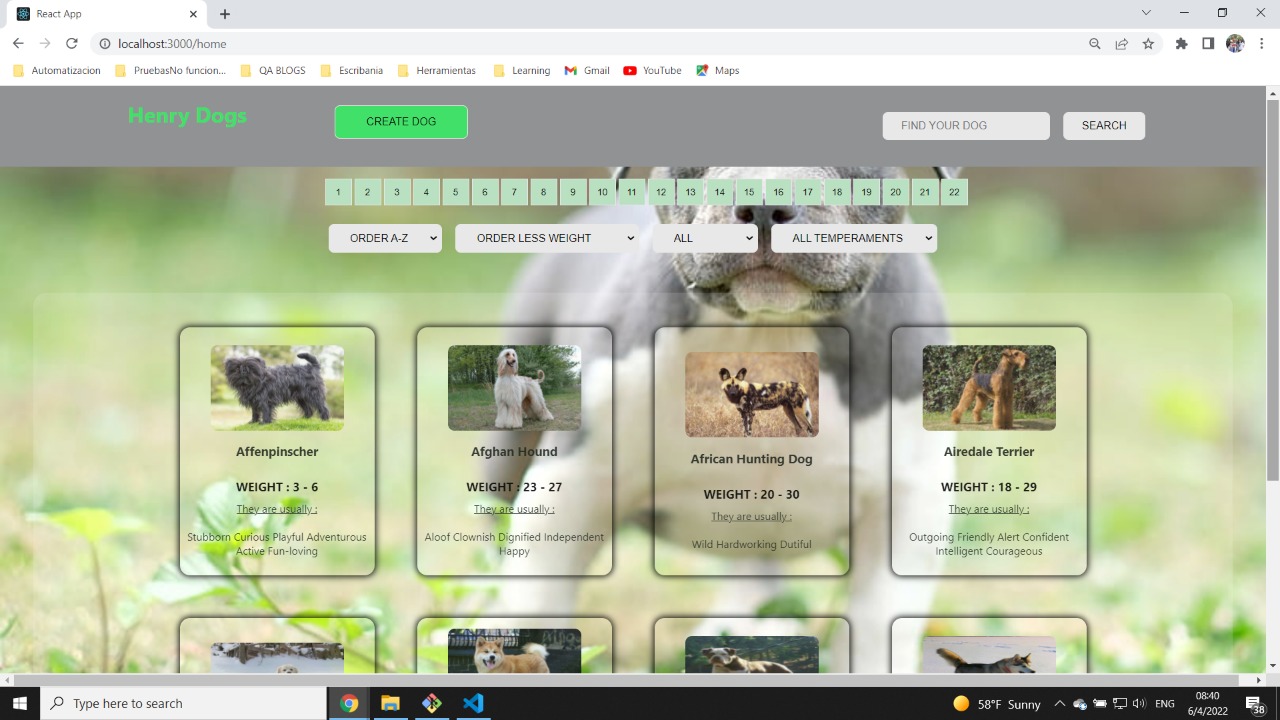The image size is (1280, 720).
Task: Open the ORDER LESS WEIGHT dropdown
Action: (546, 238)
